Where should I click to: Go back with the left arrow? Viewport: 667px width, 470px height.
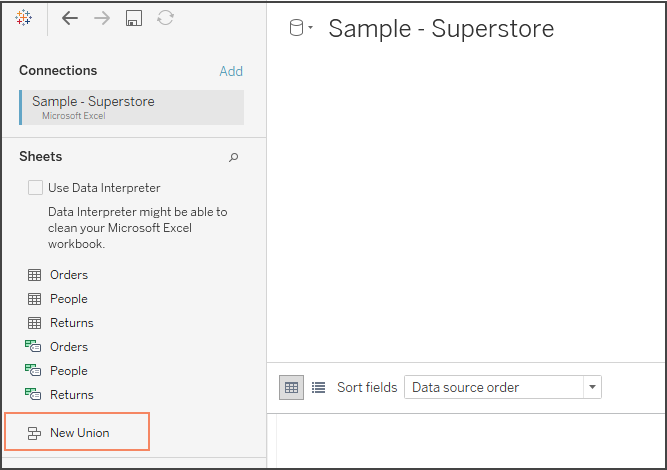pos(69,18)
